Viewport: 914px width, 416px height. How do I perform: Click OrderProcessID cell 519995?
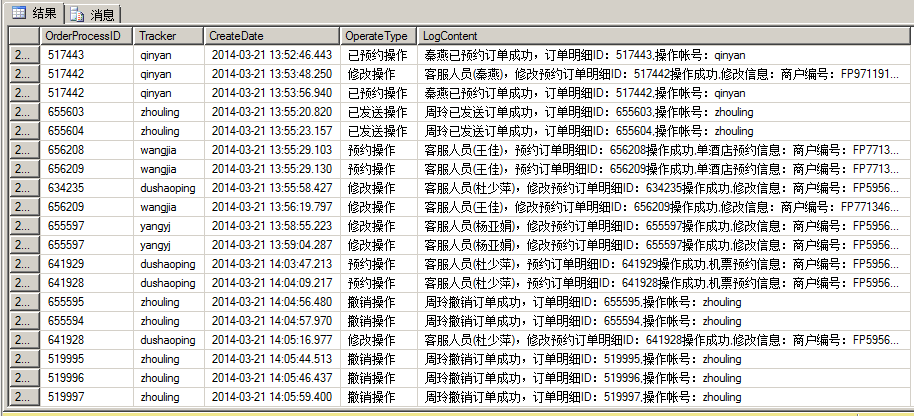(87, 359)
